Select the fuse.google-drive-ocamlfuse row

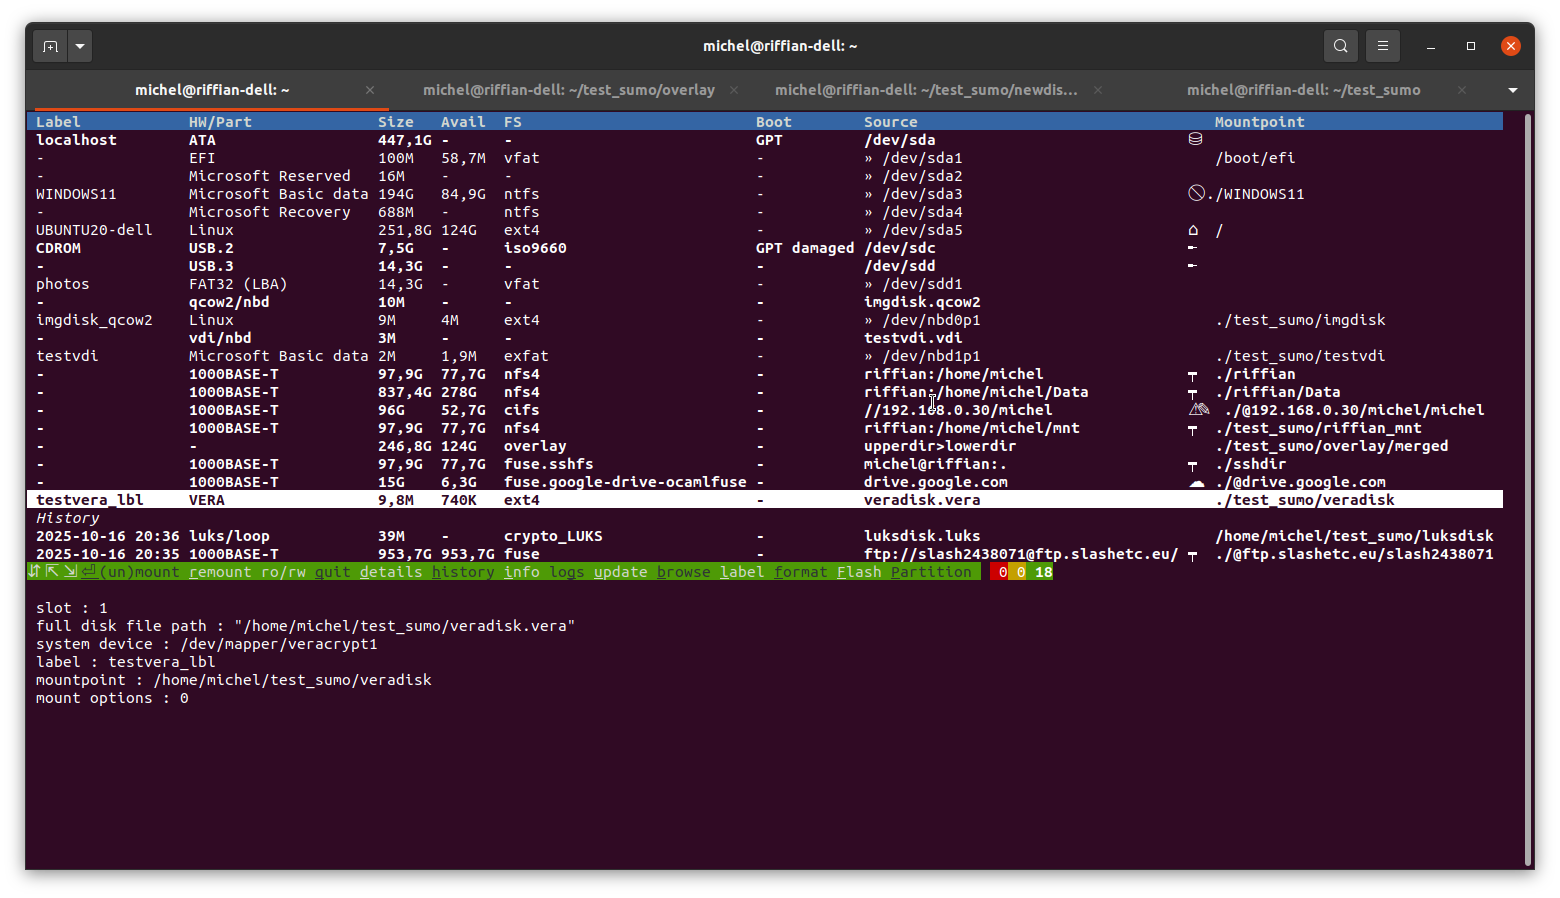pyautogui.click(x=765, y=482)
